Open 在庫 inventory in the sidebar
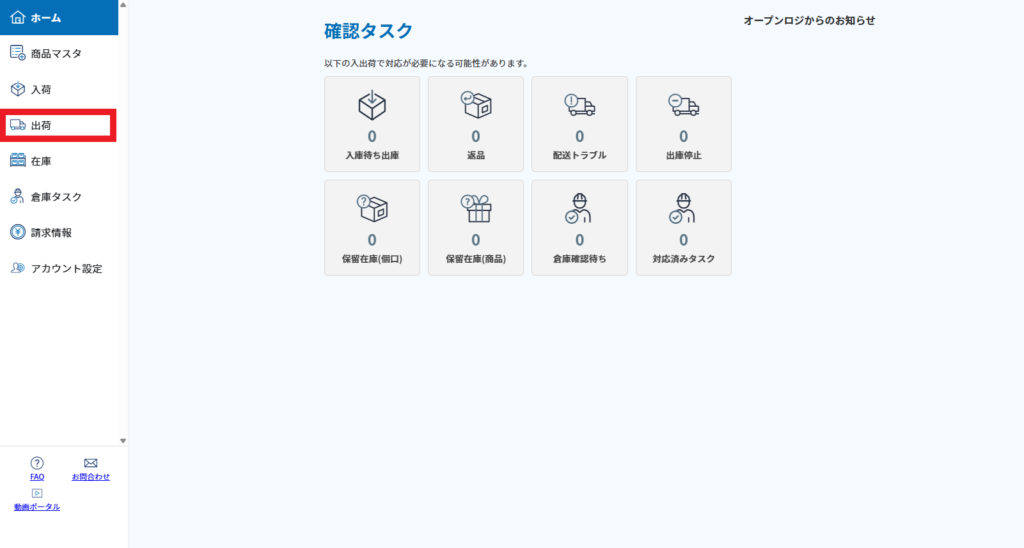Image resolution: width=1024 pixels, height=548 pixels. (x=58, y=161)
